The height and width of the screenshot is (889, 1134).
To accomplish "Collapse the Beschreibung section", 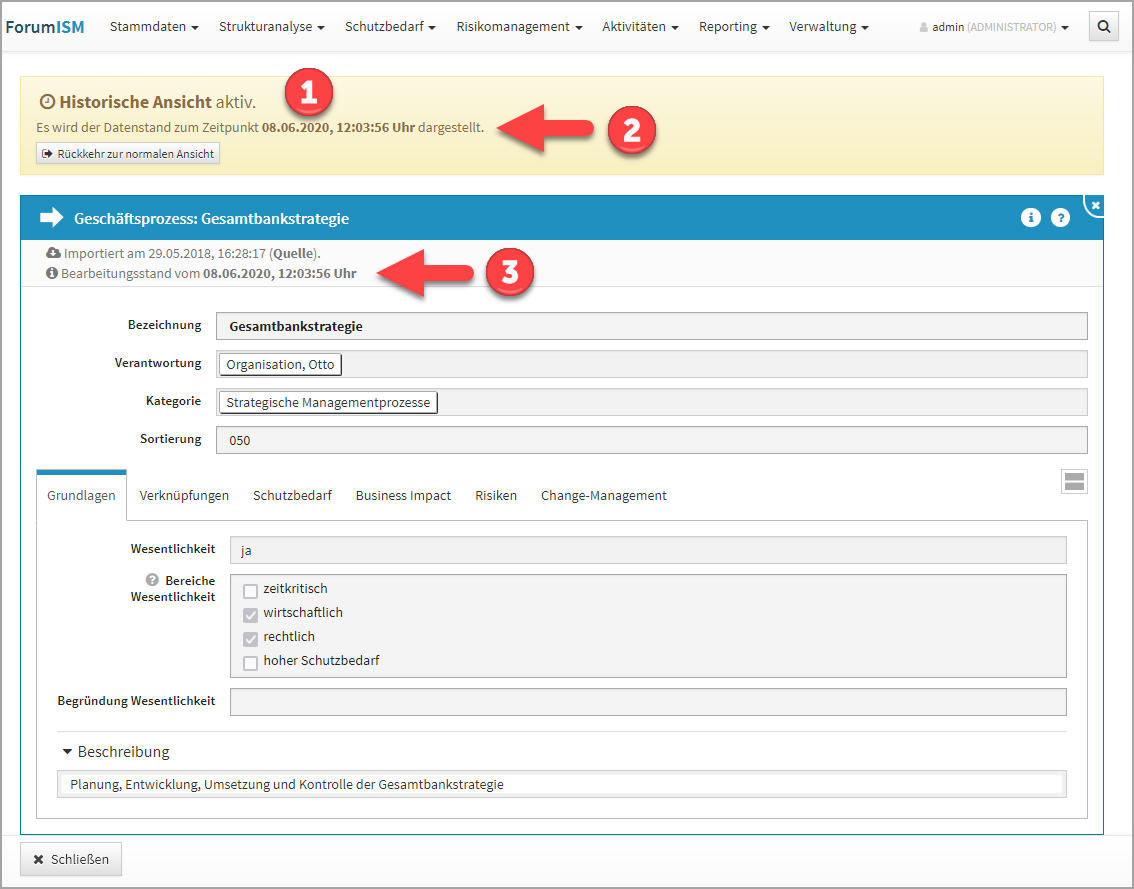I will pos(116,752).
